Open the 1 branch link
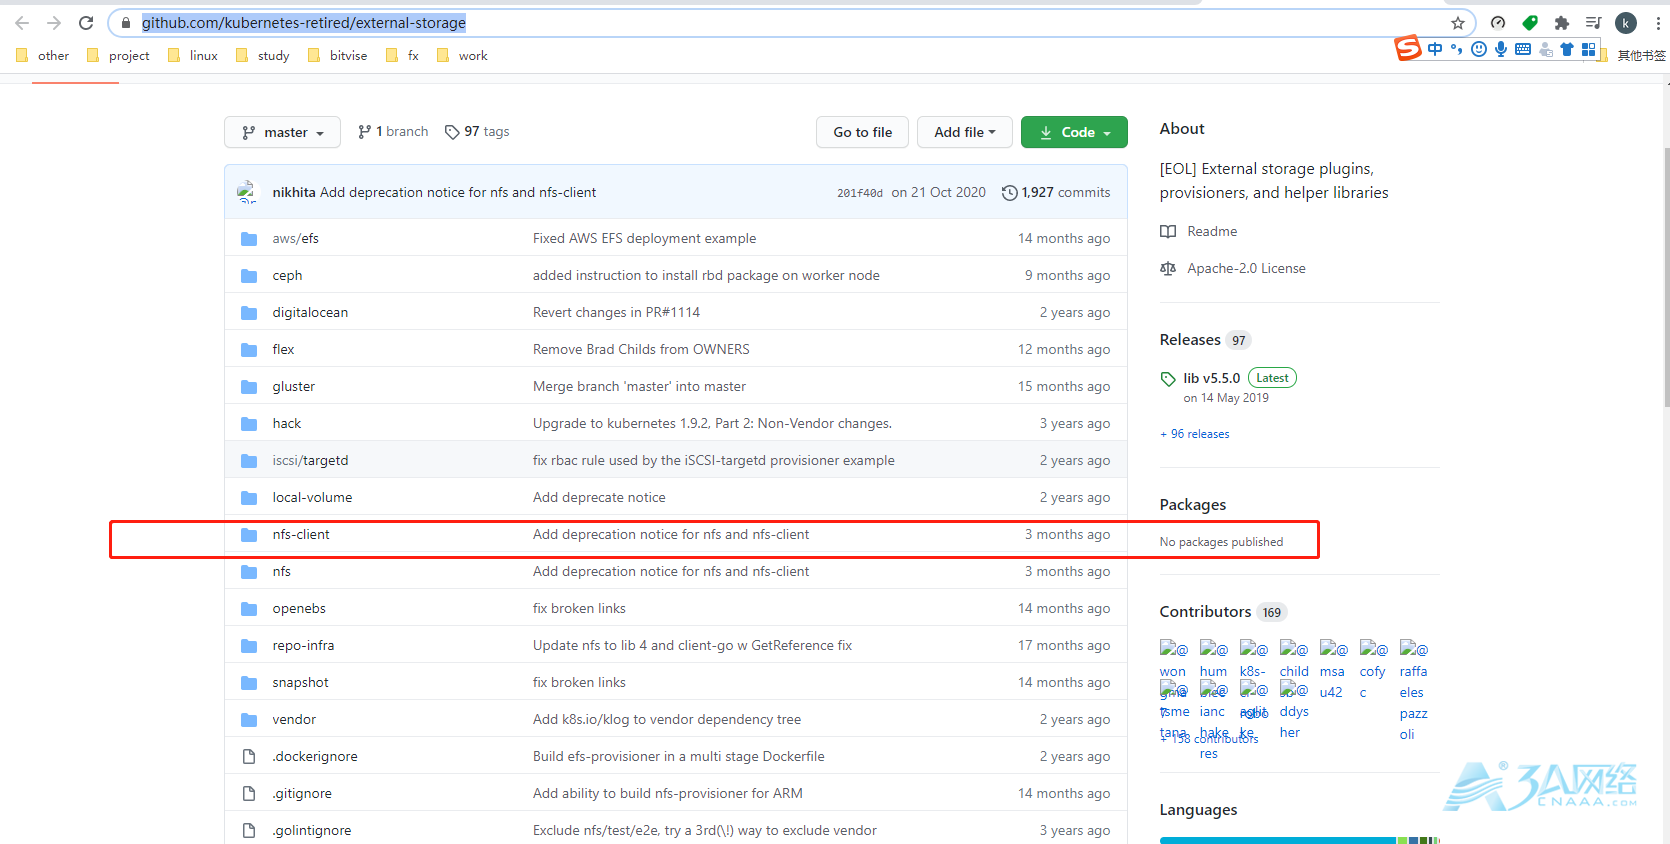Screen dimensions: 1670x844 [393, 132]
